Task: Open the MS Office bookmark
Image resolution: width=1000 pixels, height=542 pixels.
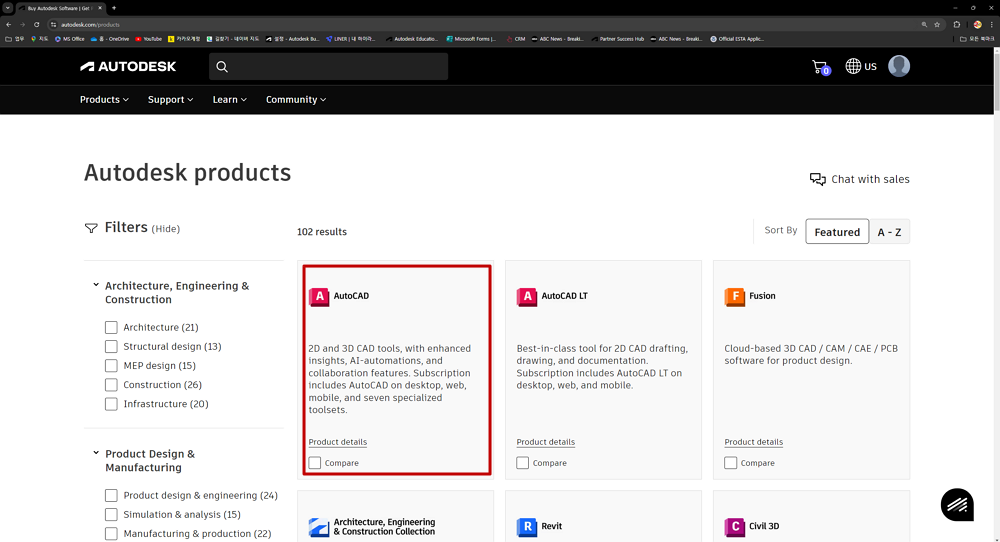Action: pyautogui.click(x=70, y=39)
